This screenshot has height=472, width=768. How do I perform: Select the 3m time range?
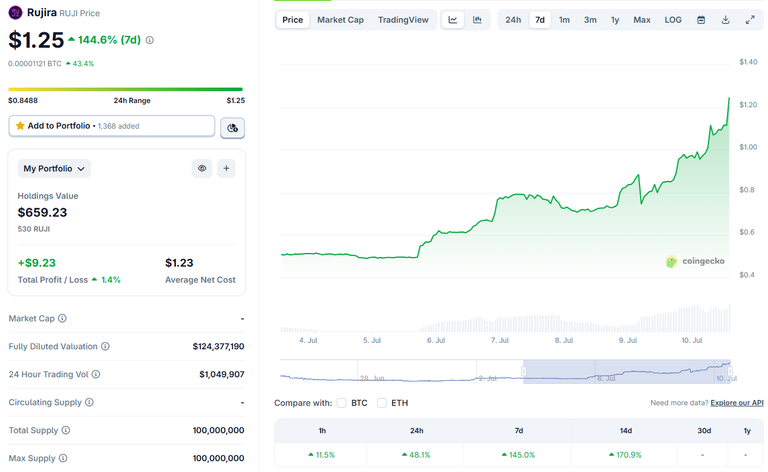[x=590, y=20]
